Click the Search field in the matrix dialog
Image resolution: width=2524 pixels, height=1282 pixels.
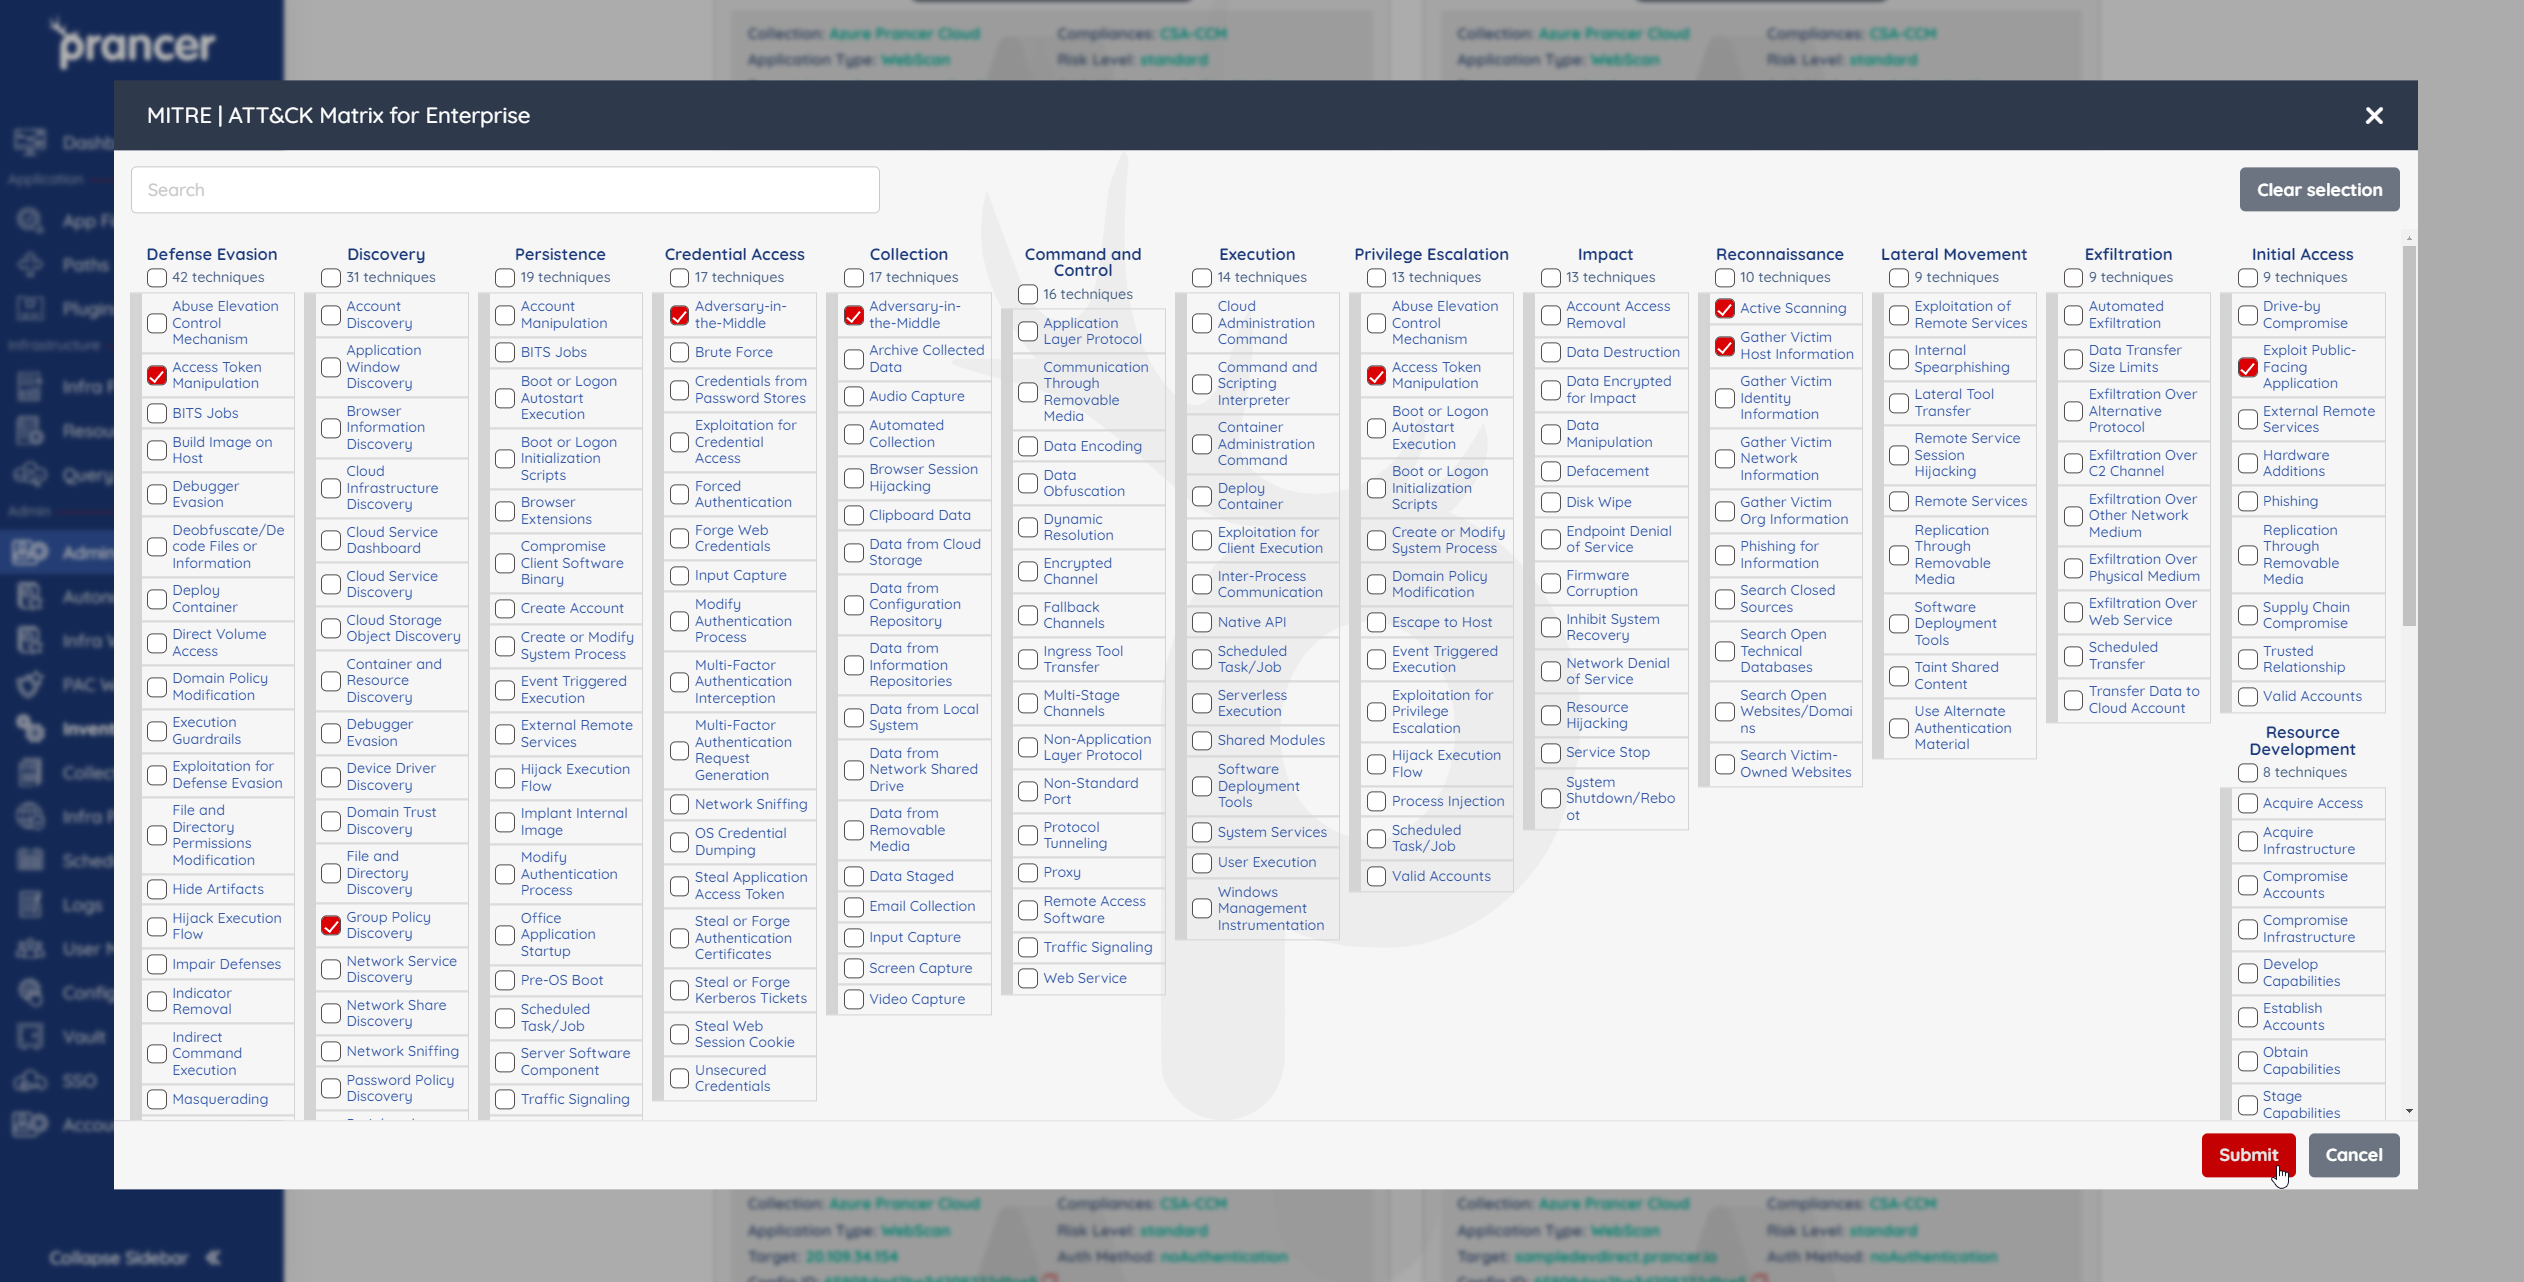click(x=505, y=190)
